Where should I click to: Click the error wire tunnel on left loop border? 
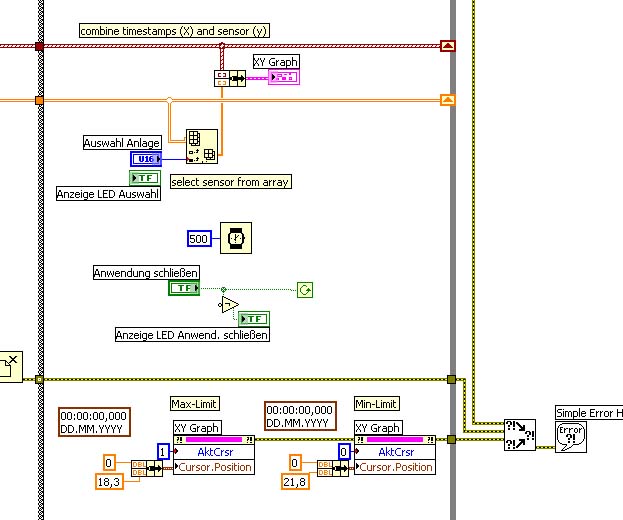click(39, 380)
